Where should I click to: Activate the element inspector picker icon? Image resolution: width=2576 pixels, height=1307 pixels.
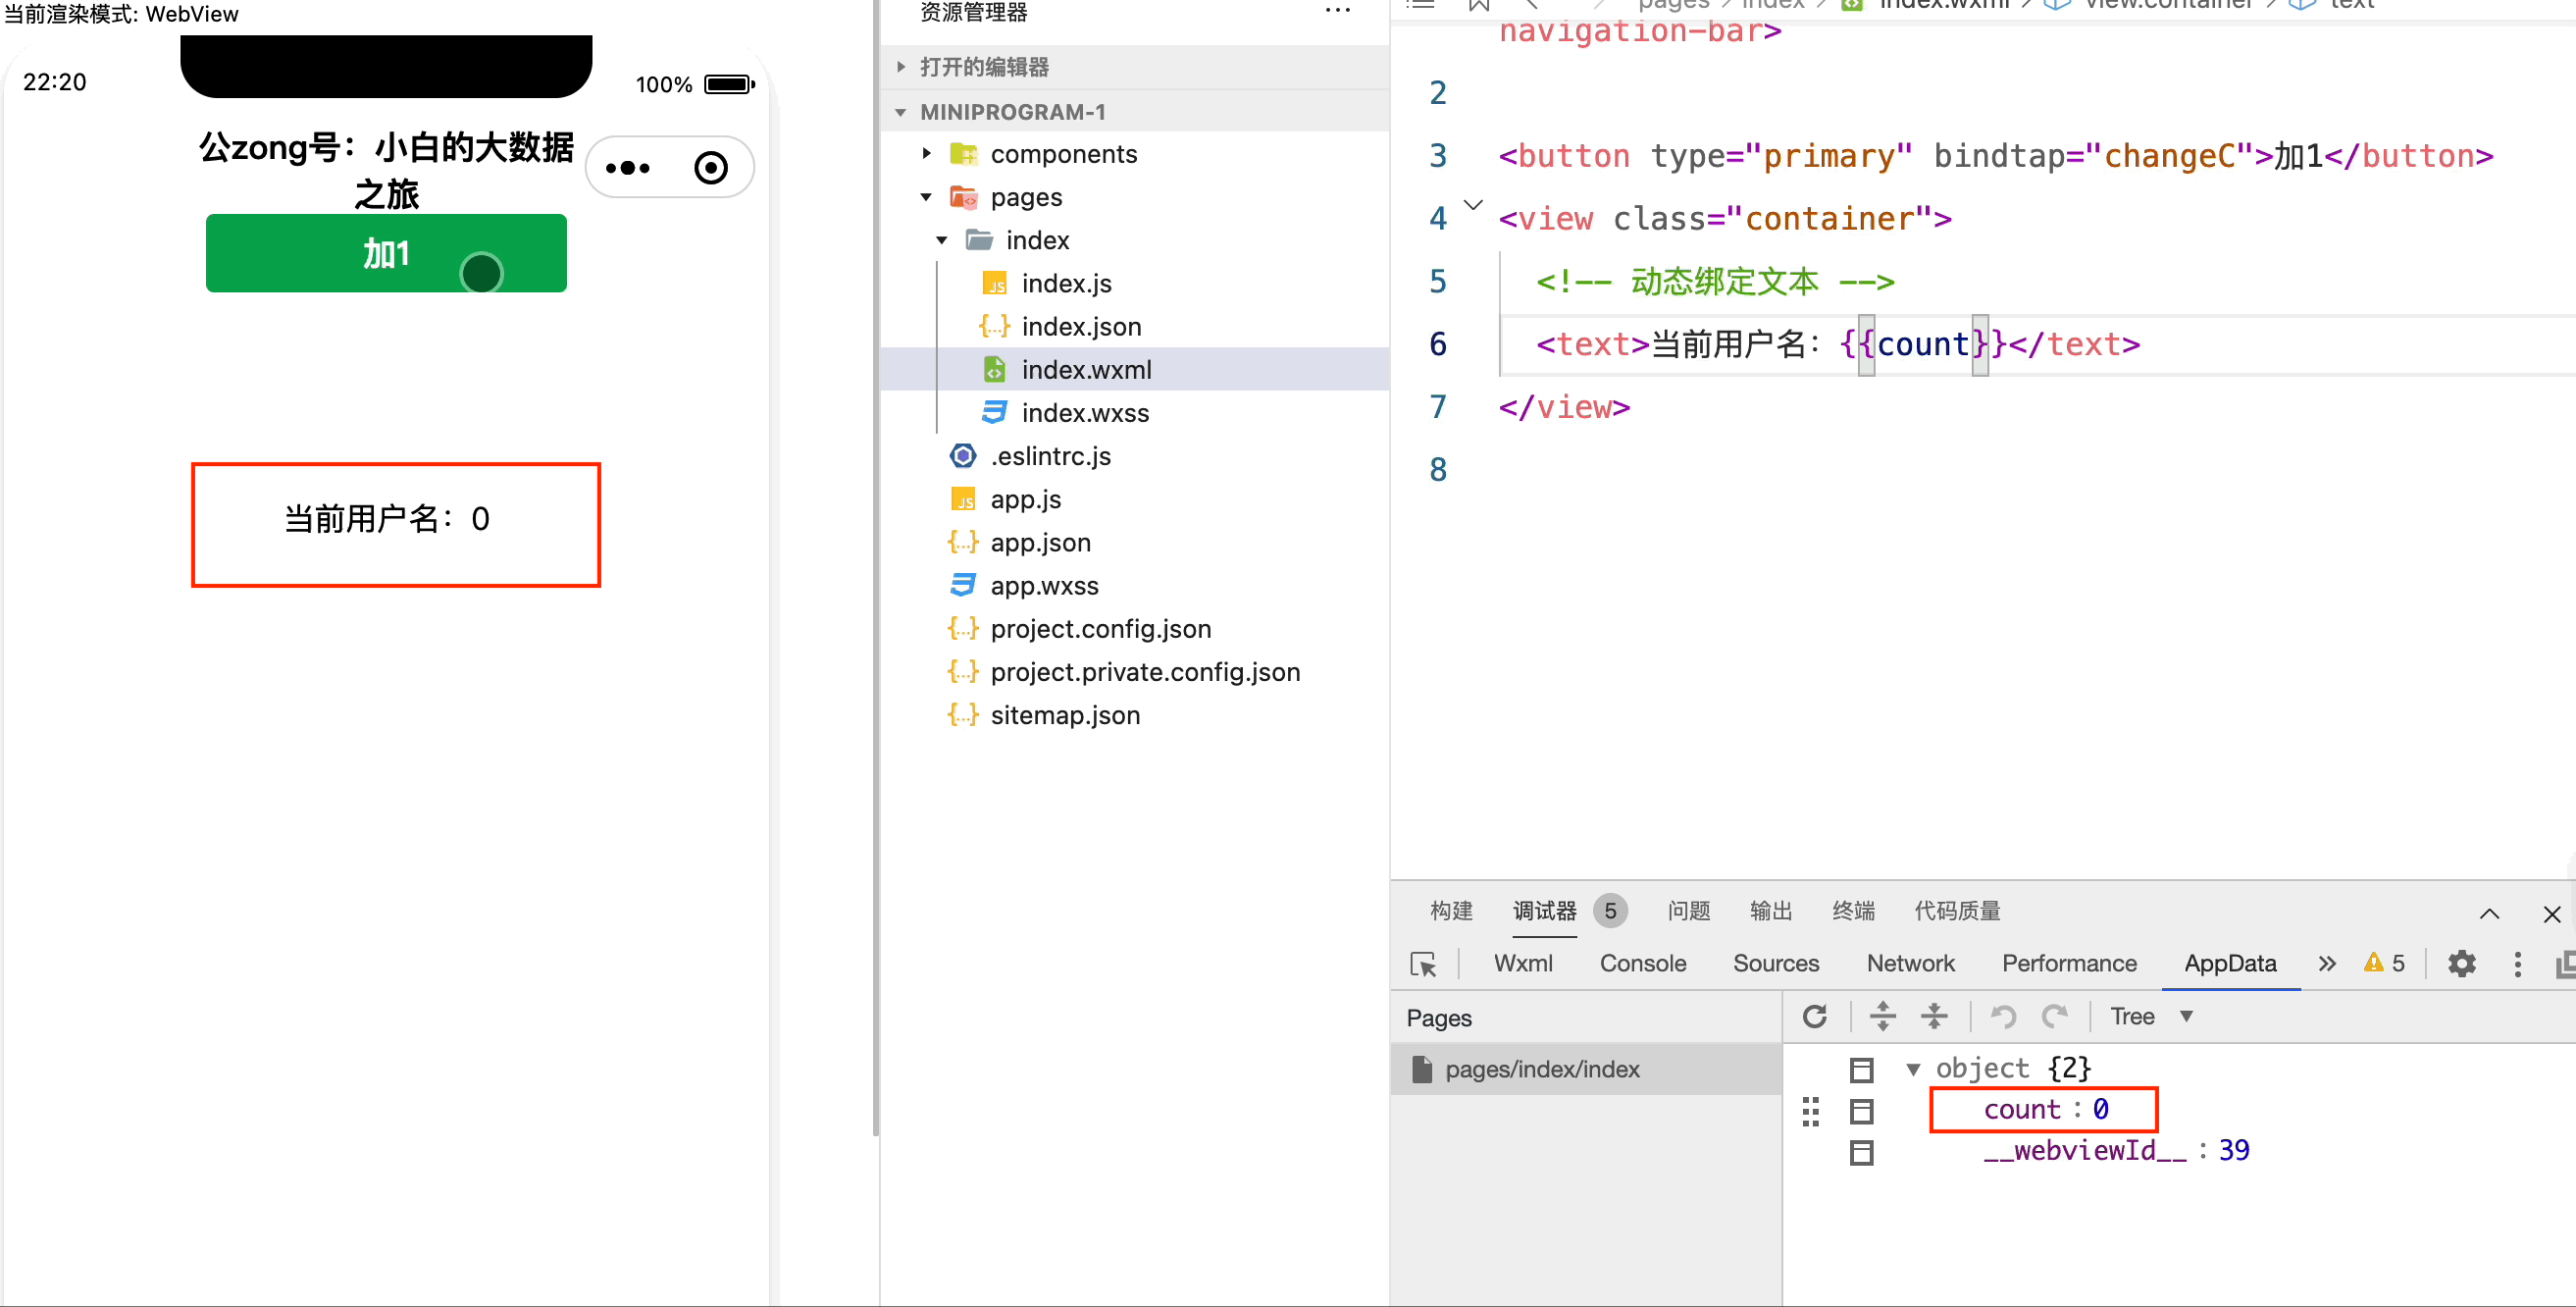[1423, 964]
